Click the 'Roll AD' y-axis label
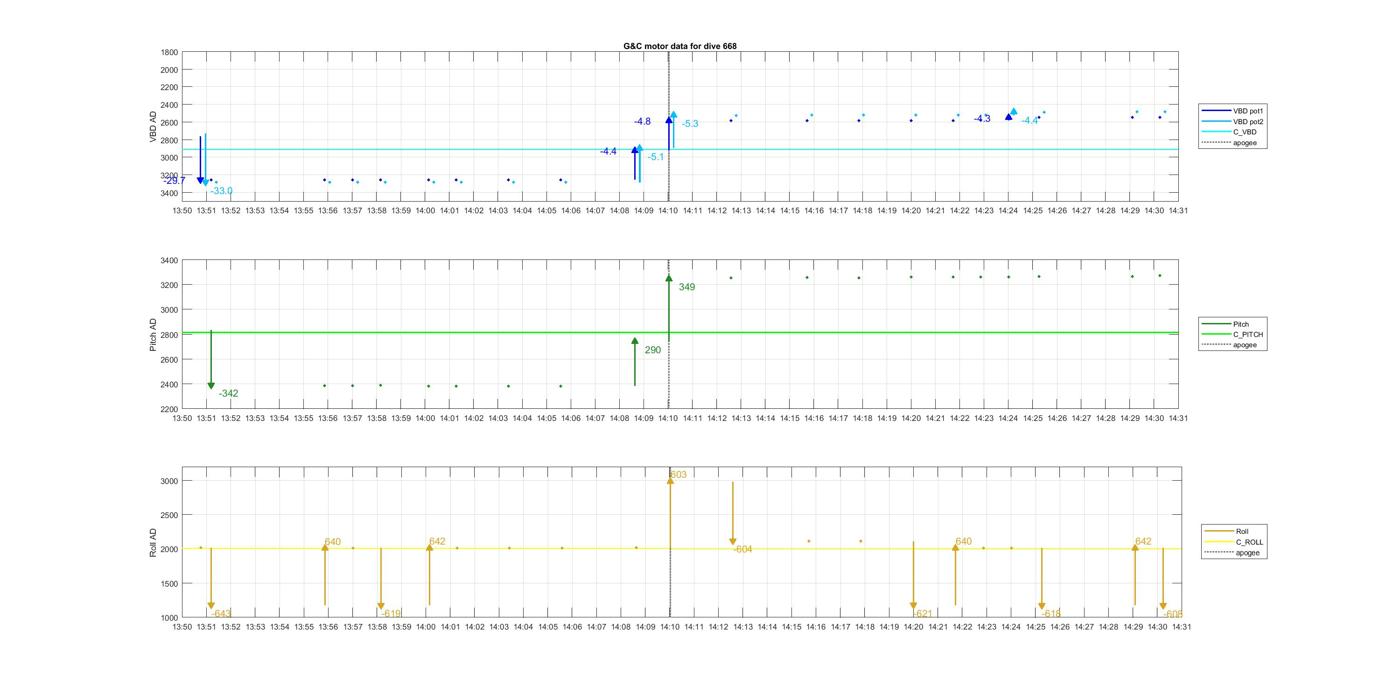 [154, 542]
